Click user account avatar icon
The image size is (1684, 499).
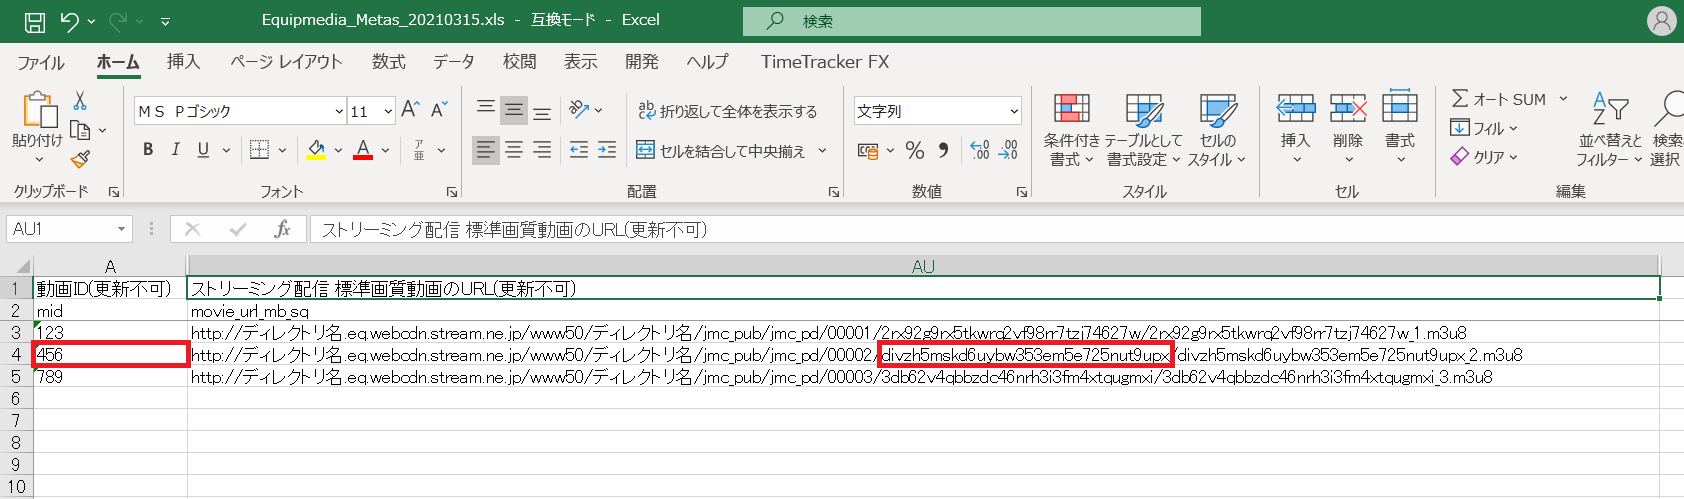[1661, 21]
